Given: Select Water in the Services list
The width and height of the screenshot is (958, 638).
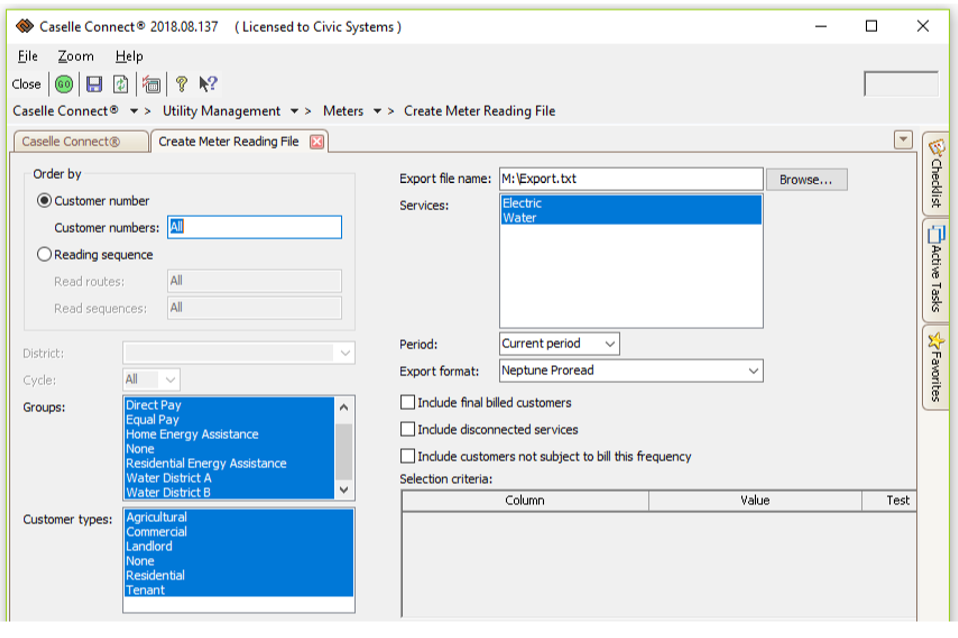Looking at the screenshot, I should tap(631, 218).
